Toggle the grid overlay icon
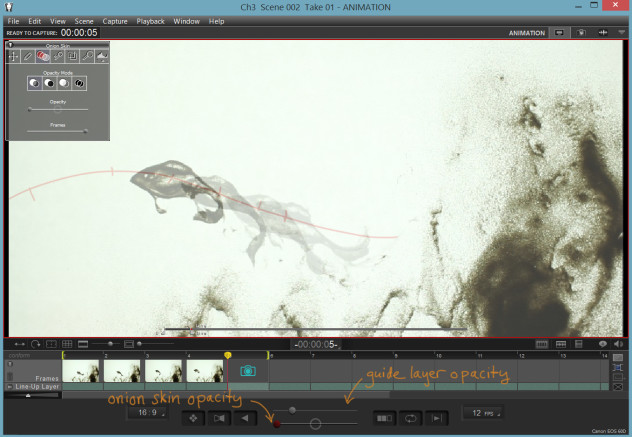This screenshot has width=632, height=437. tap(67, 344)
